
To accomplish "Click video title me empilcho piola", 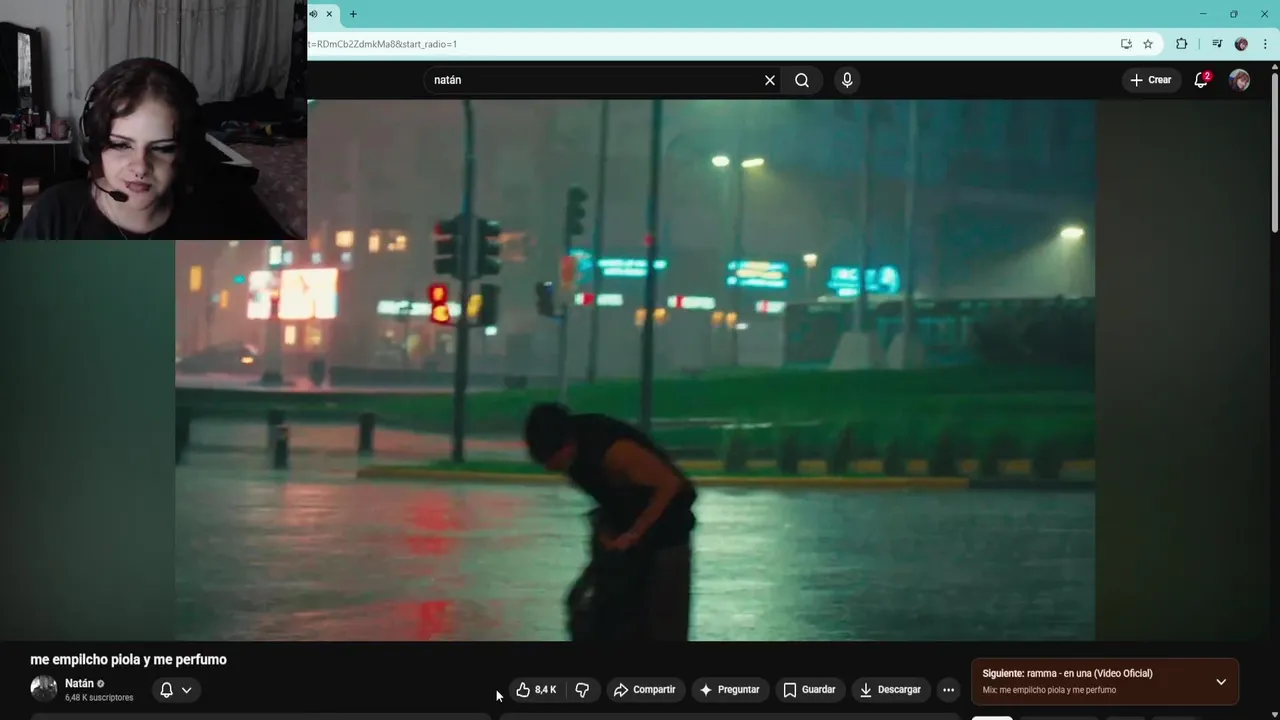I will [x=128, y=660].
